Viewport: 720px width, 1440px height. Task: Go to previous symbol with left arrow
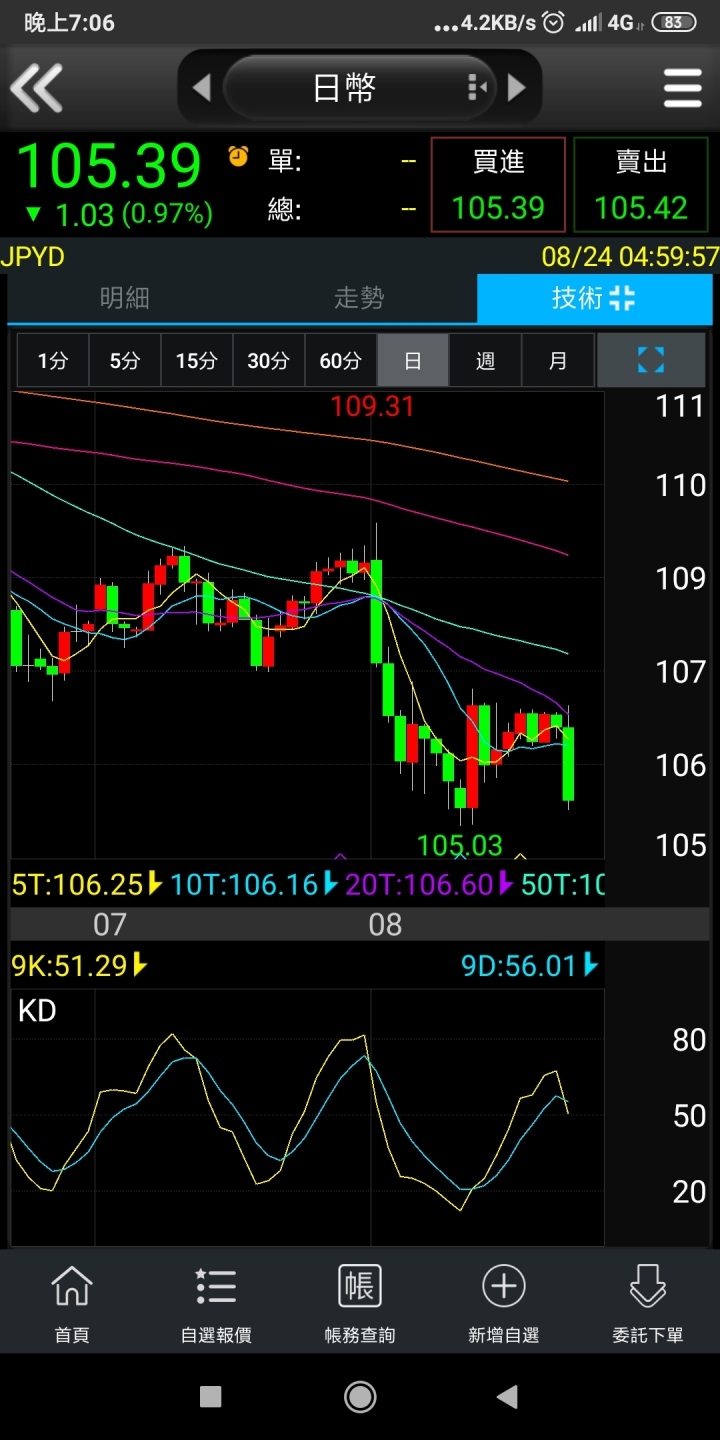tap(201, 88)
